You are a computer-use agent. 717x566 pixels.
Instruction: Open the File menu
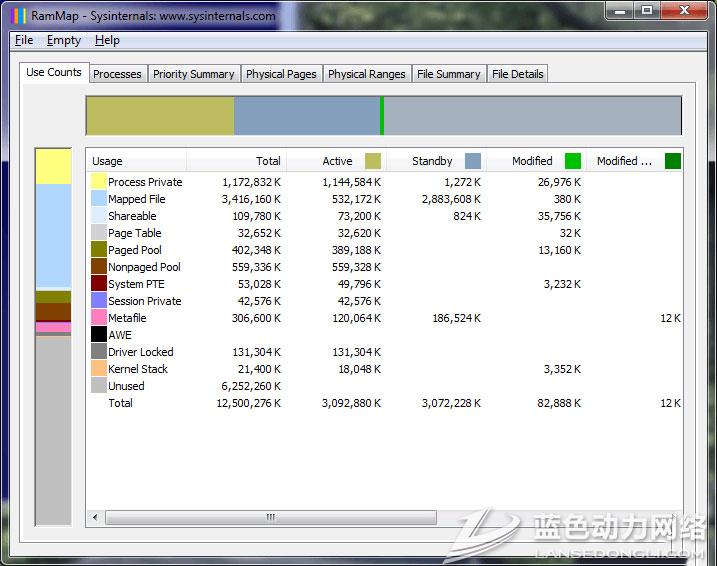[24, 40]
